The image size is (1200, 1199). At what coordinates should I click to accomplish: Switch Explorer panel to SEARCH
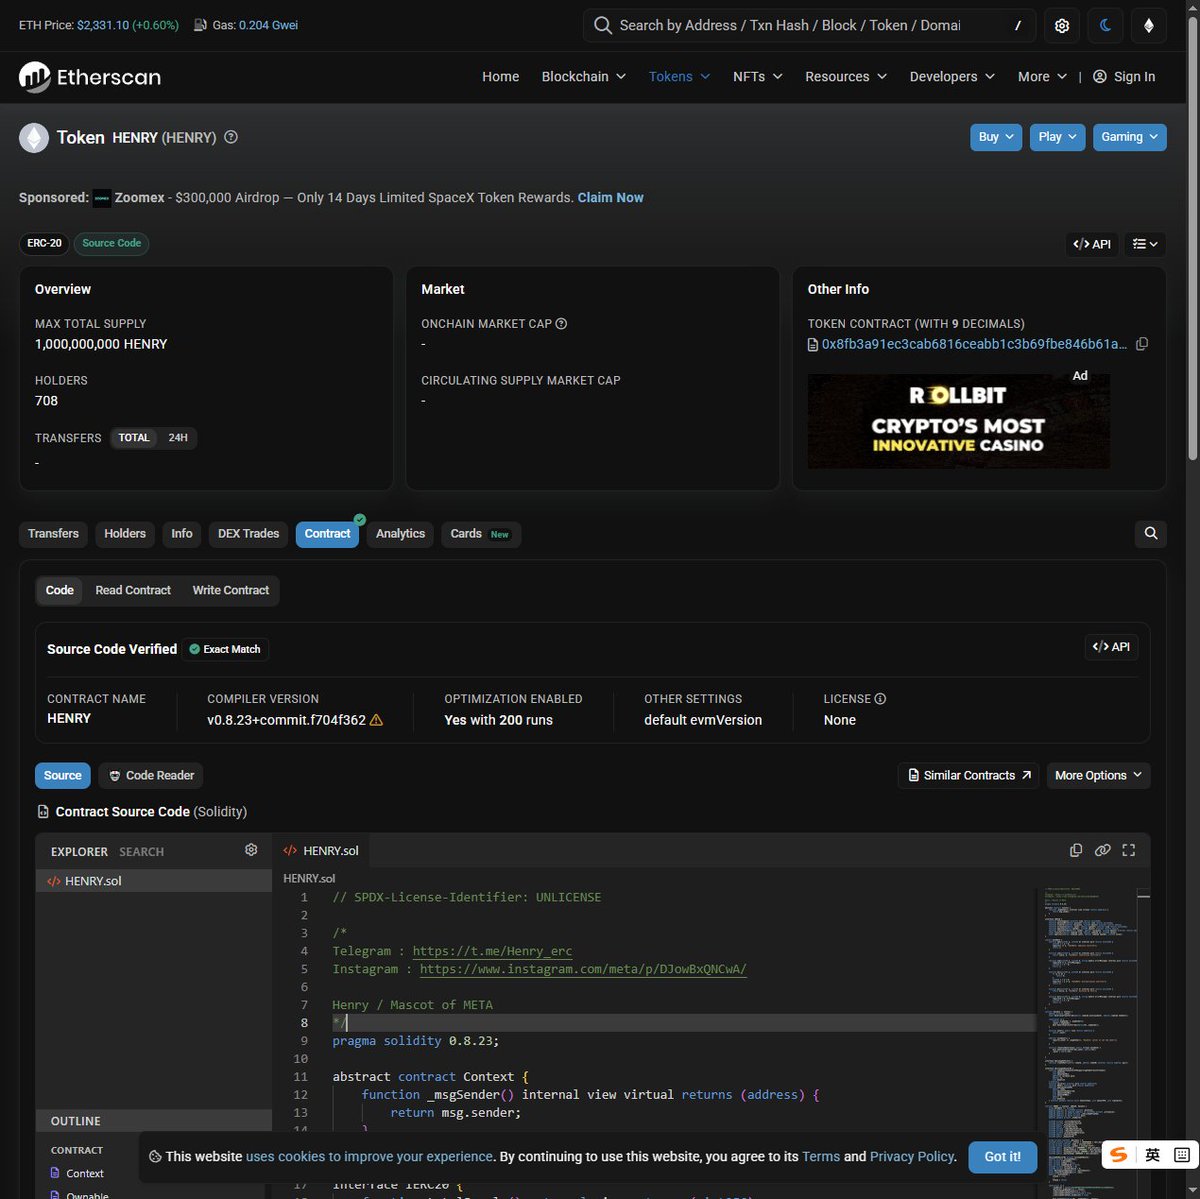tap(141, 852)
